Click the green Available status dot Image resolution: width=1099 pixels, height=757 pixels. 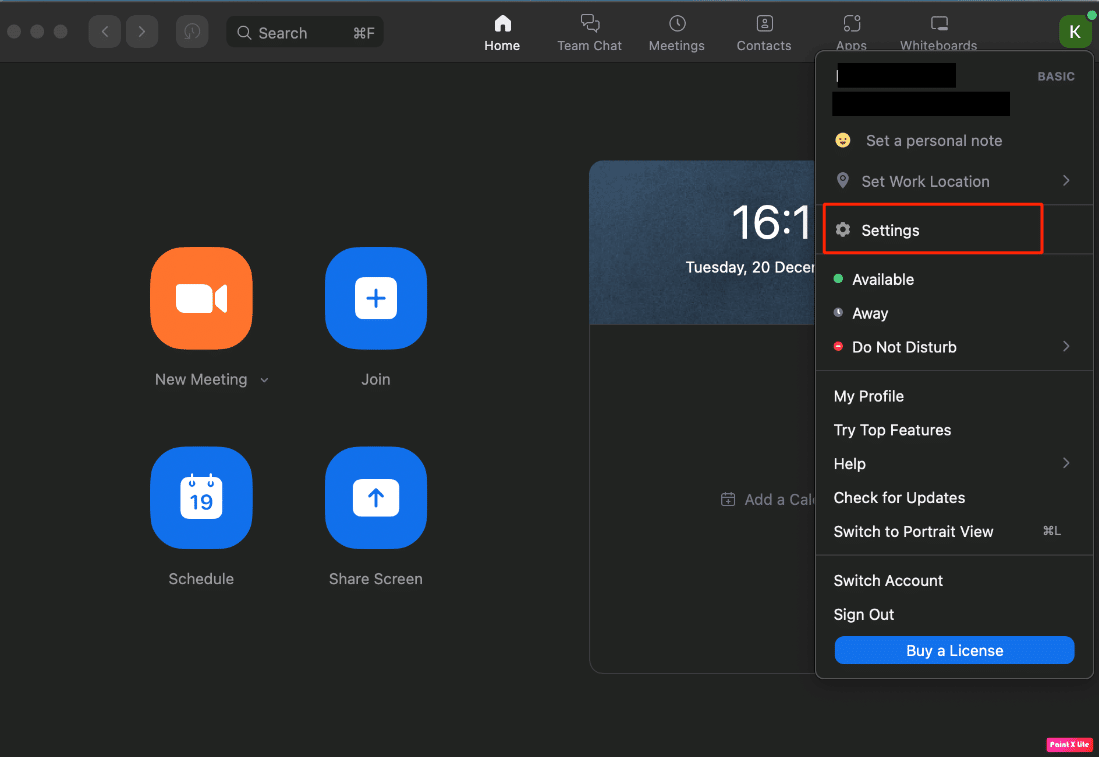pos(838,279)
